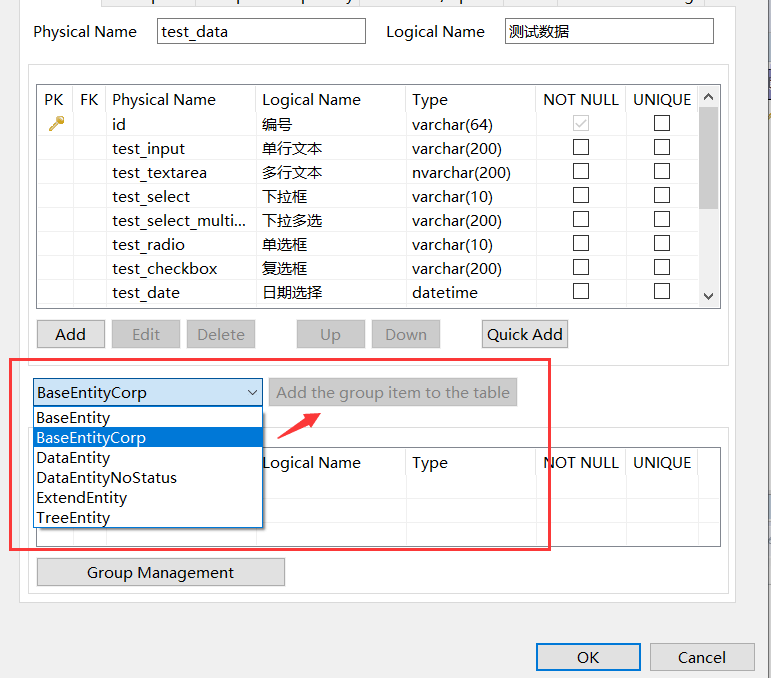
Task: Select the test_select_multi... row
Action: [368, 220]
